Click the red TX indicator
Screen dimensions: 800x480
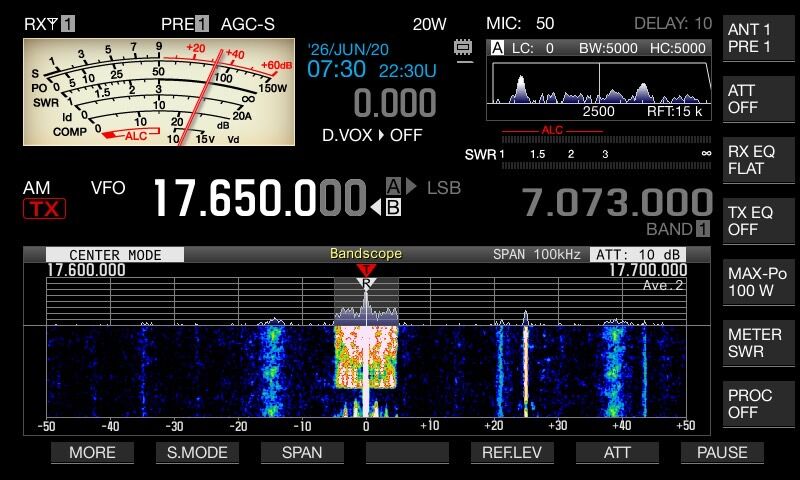tap(44, 208)
